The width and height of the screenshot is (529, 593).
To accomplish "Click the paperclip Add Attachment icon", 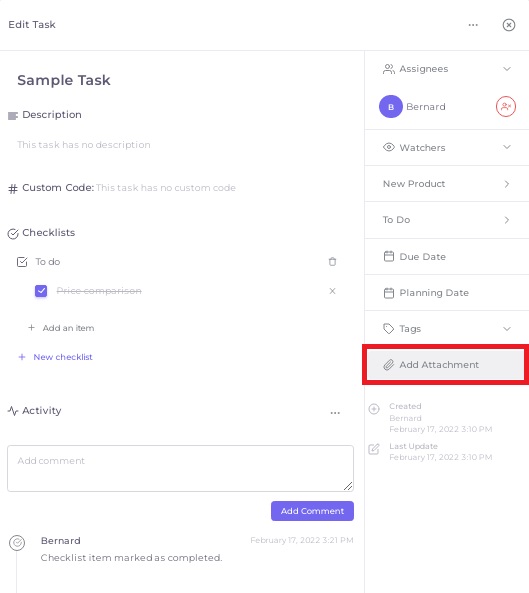I will click(x=388, y=365).
